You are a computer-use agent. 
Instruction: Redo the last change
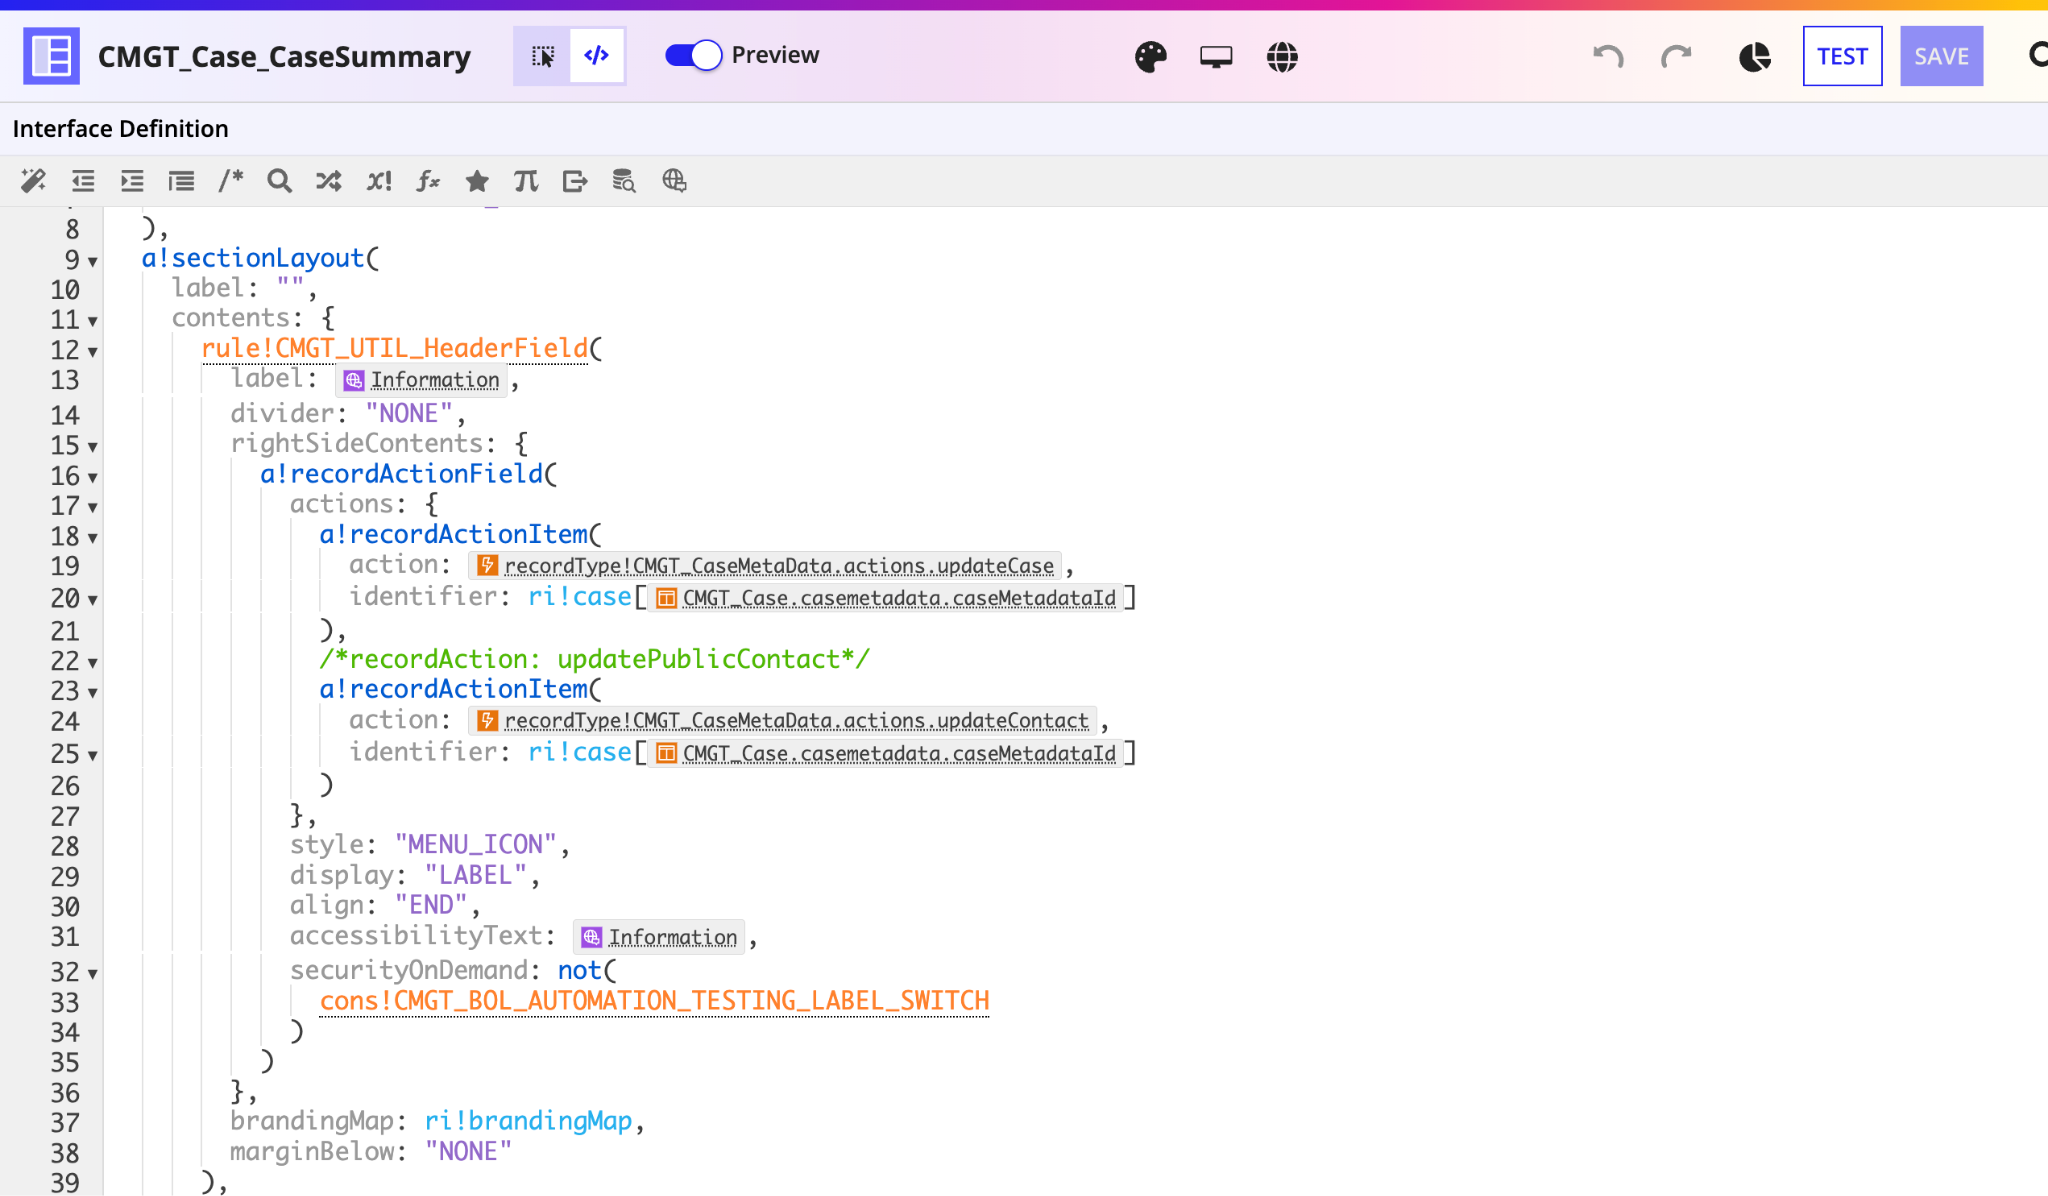click(x=1676, y=57)
